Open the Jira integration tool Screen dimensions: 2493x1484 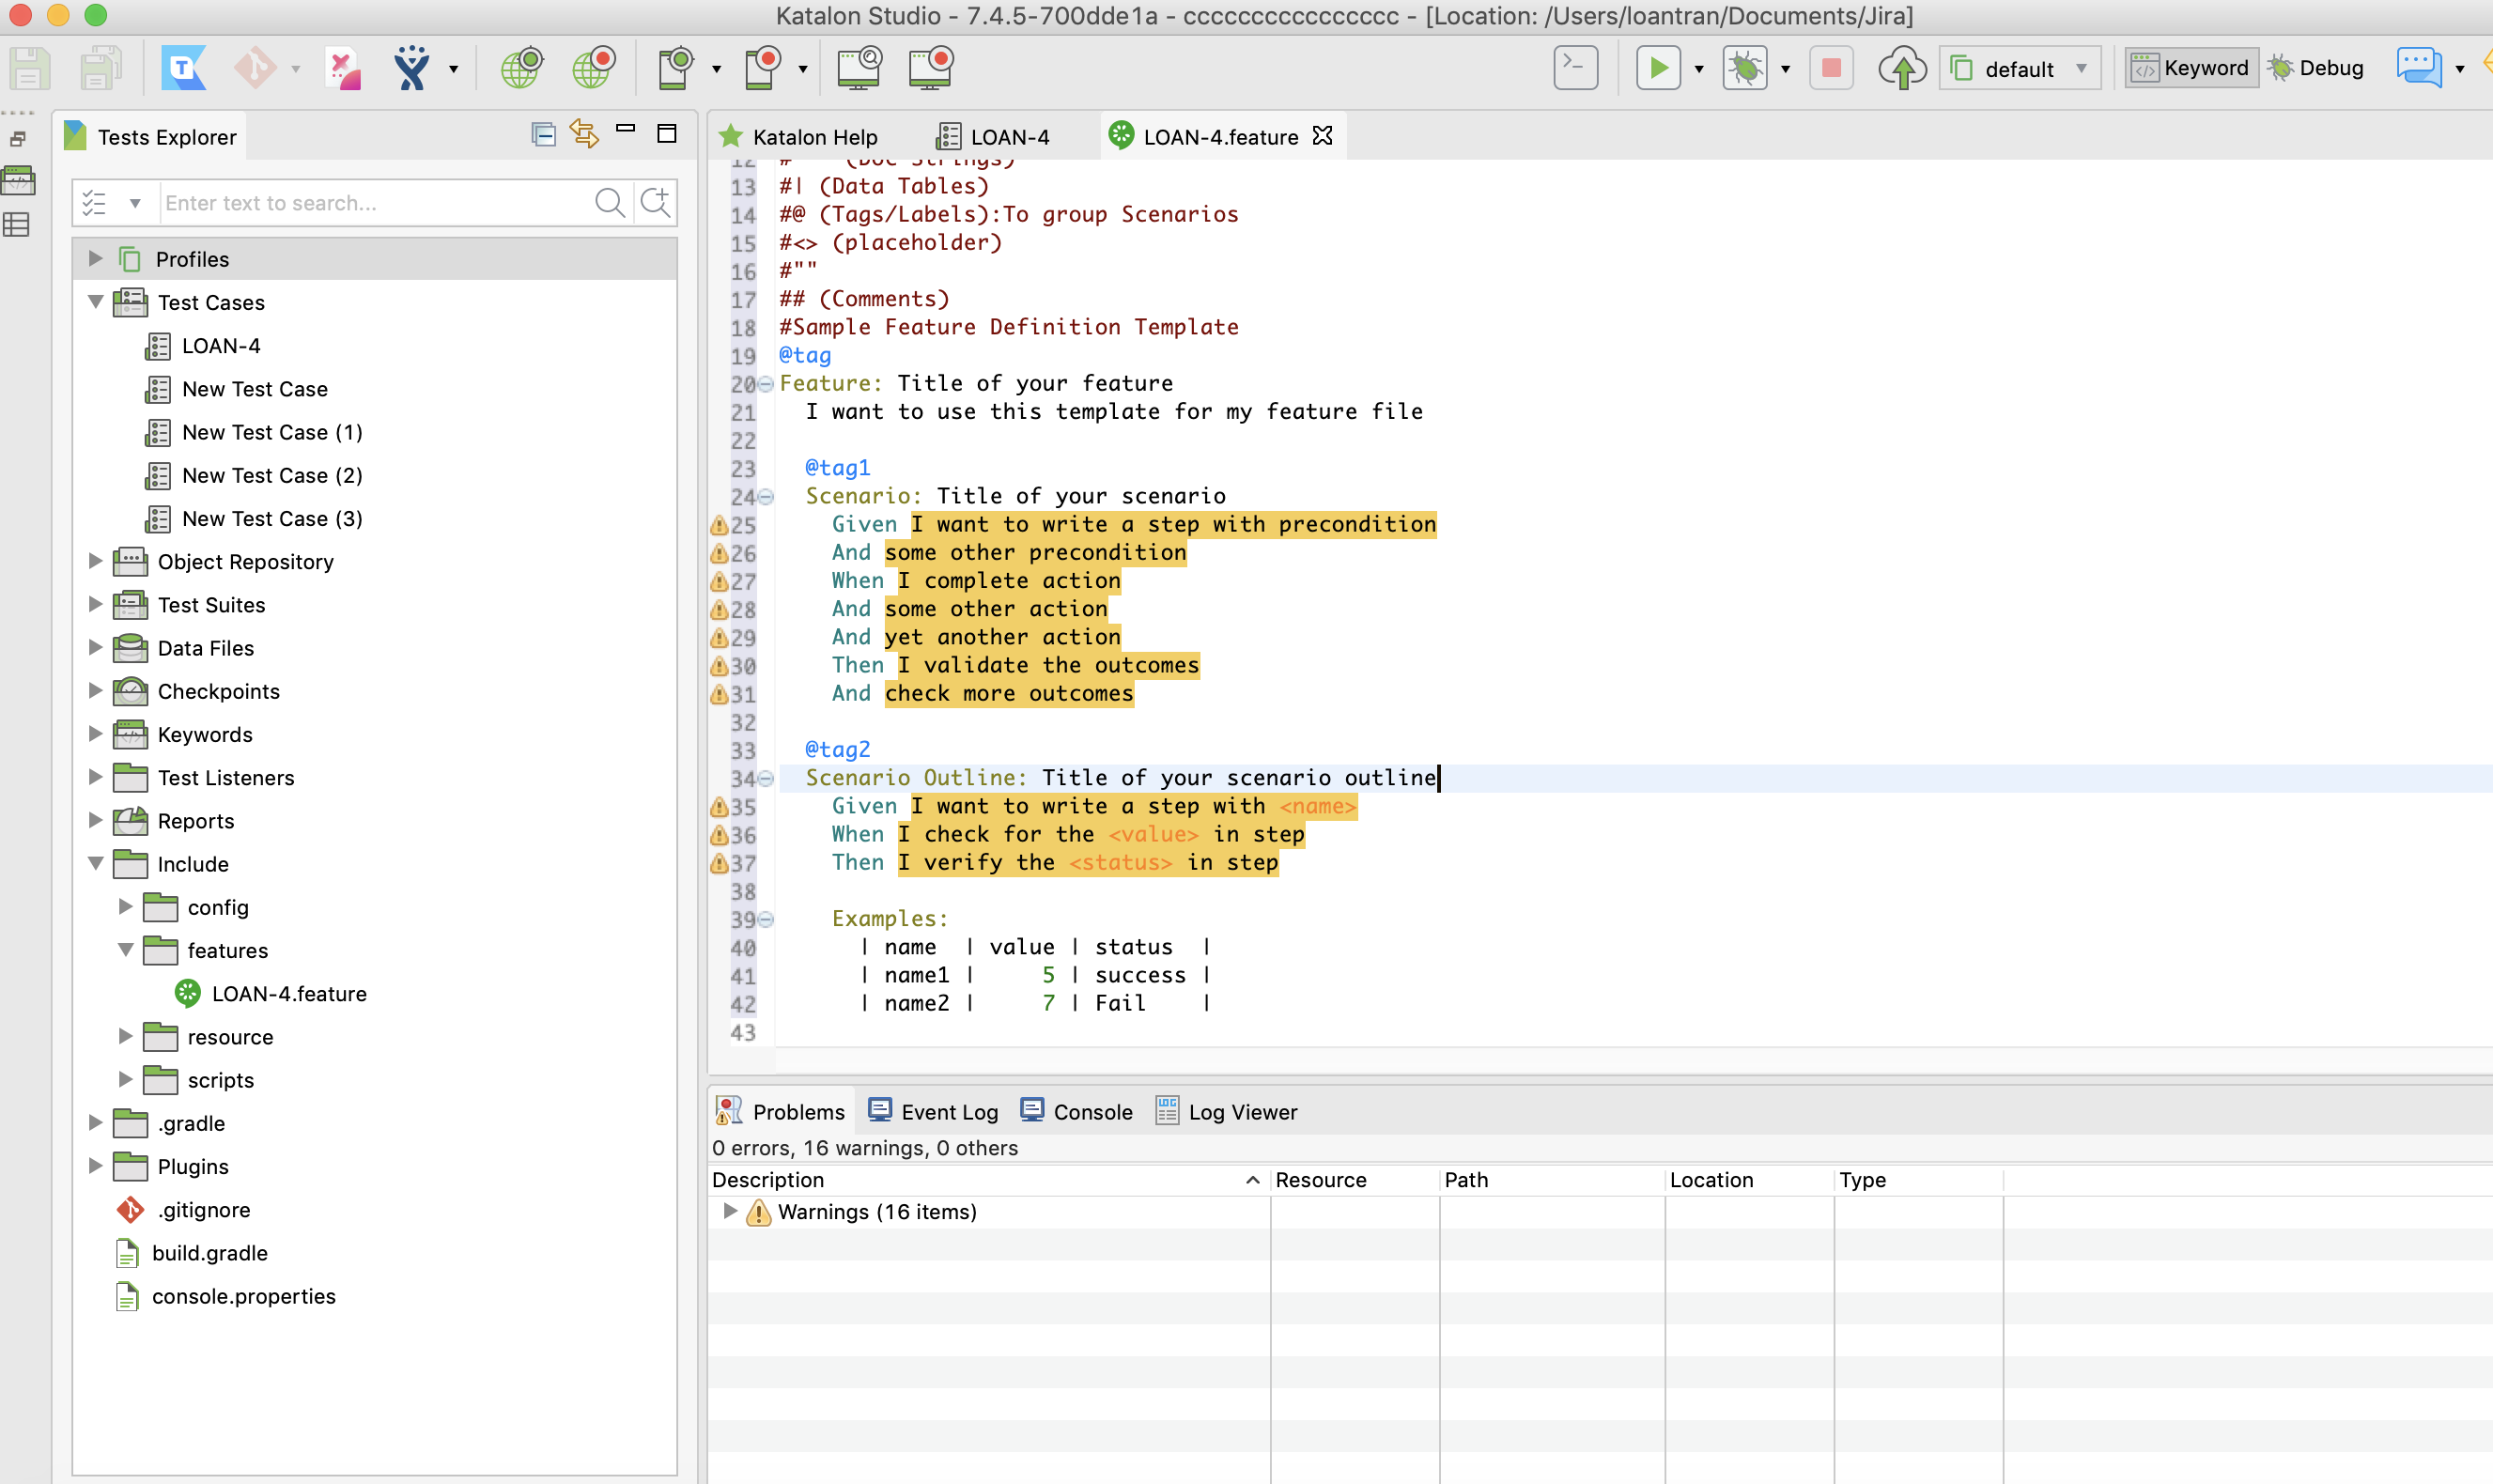(x=413, y=67)
